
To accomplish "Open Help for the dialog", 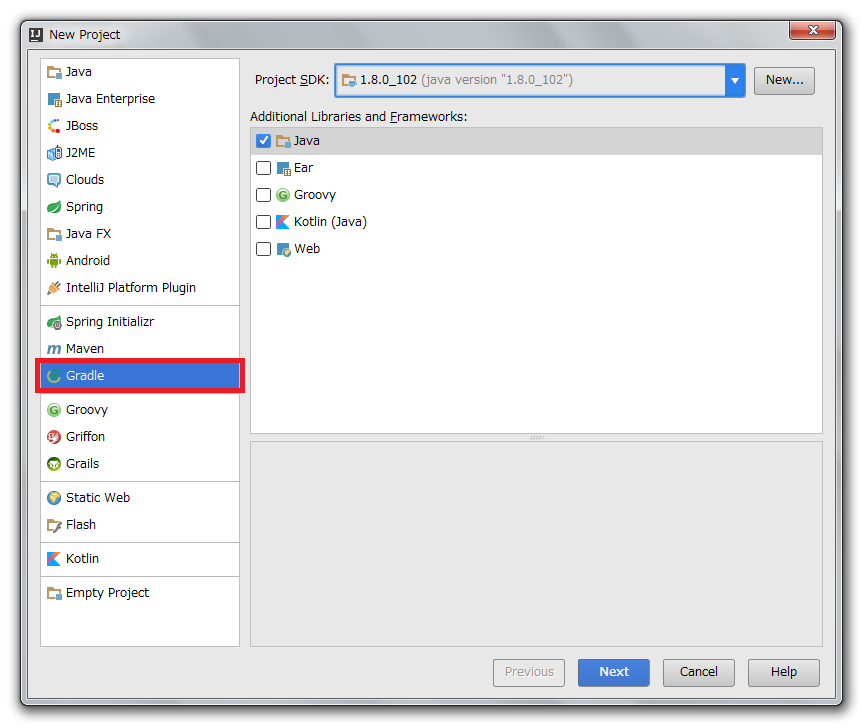I will 784,672.
